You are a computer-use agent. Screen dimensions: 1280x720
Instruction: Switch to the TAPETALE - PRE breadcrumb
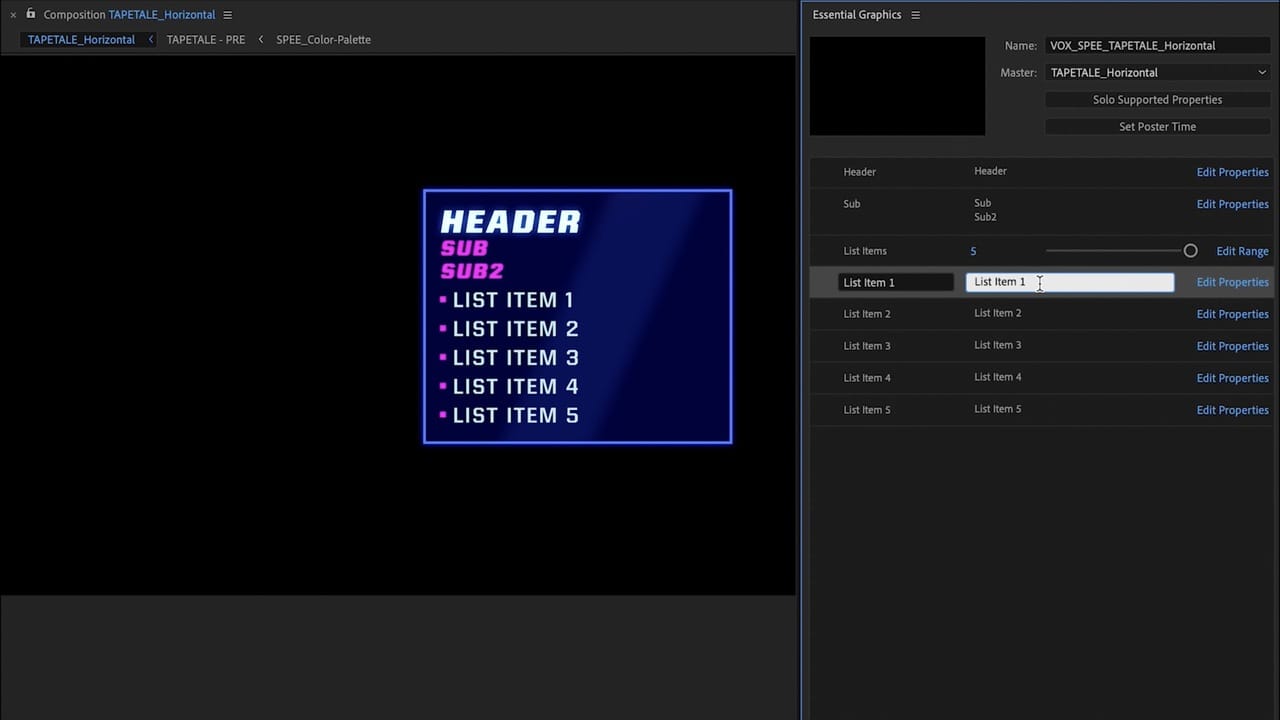(205, 40)
